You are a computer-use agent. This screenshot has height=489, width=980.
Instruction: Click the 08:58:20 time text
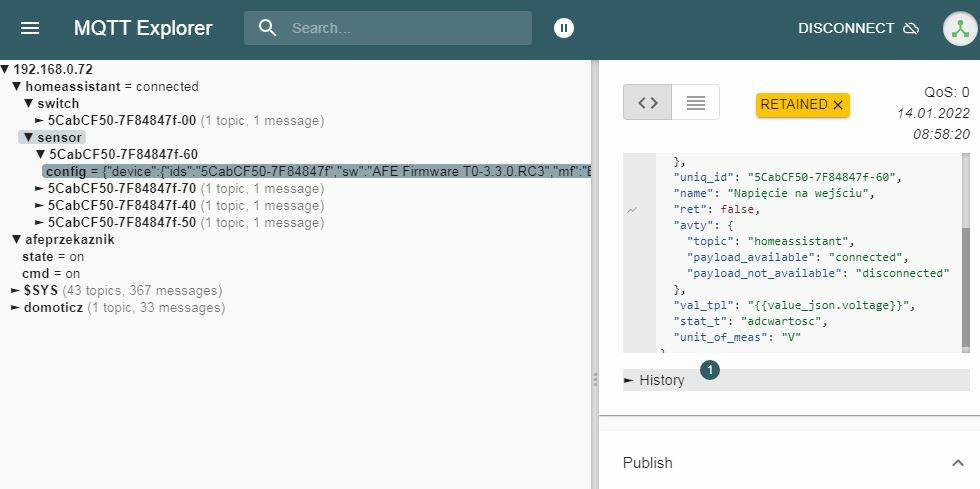click(x=942, y=134)
